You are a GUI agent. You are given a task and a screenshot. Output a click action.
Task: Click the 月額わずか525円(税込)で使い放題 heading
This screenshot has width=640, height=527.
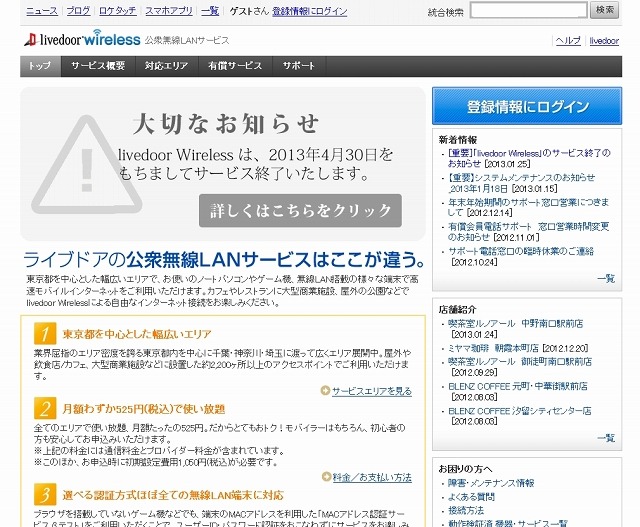[144, 409]
